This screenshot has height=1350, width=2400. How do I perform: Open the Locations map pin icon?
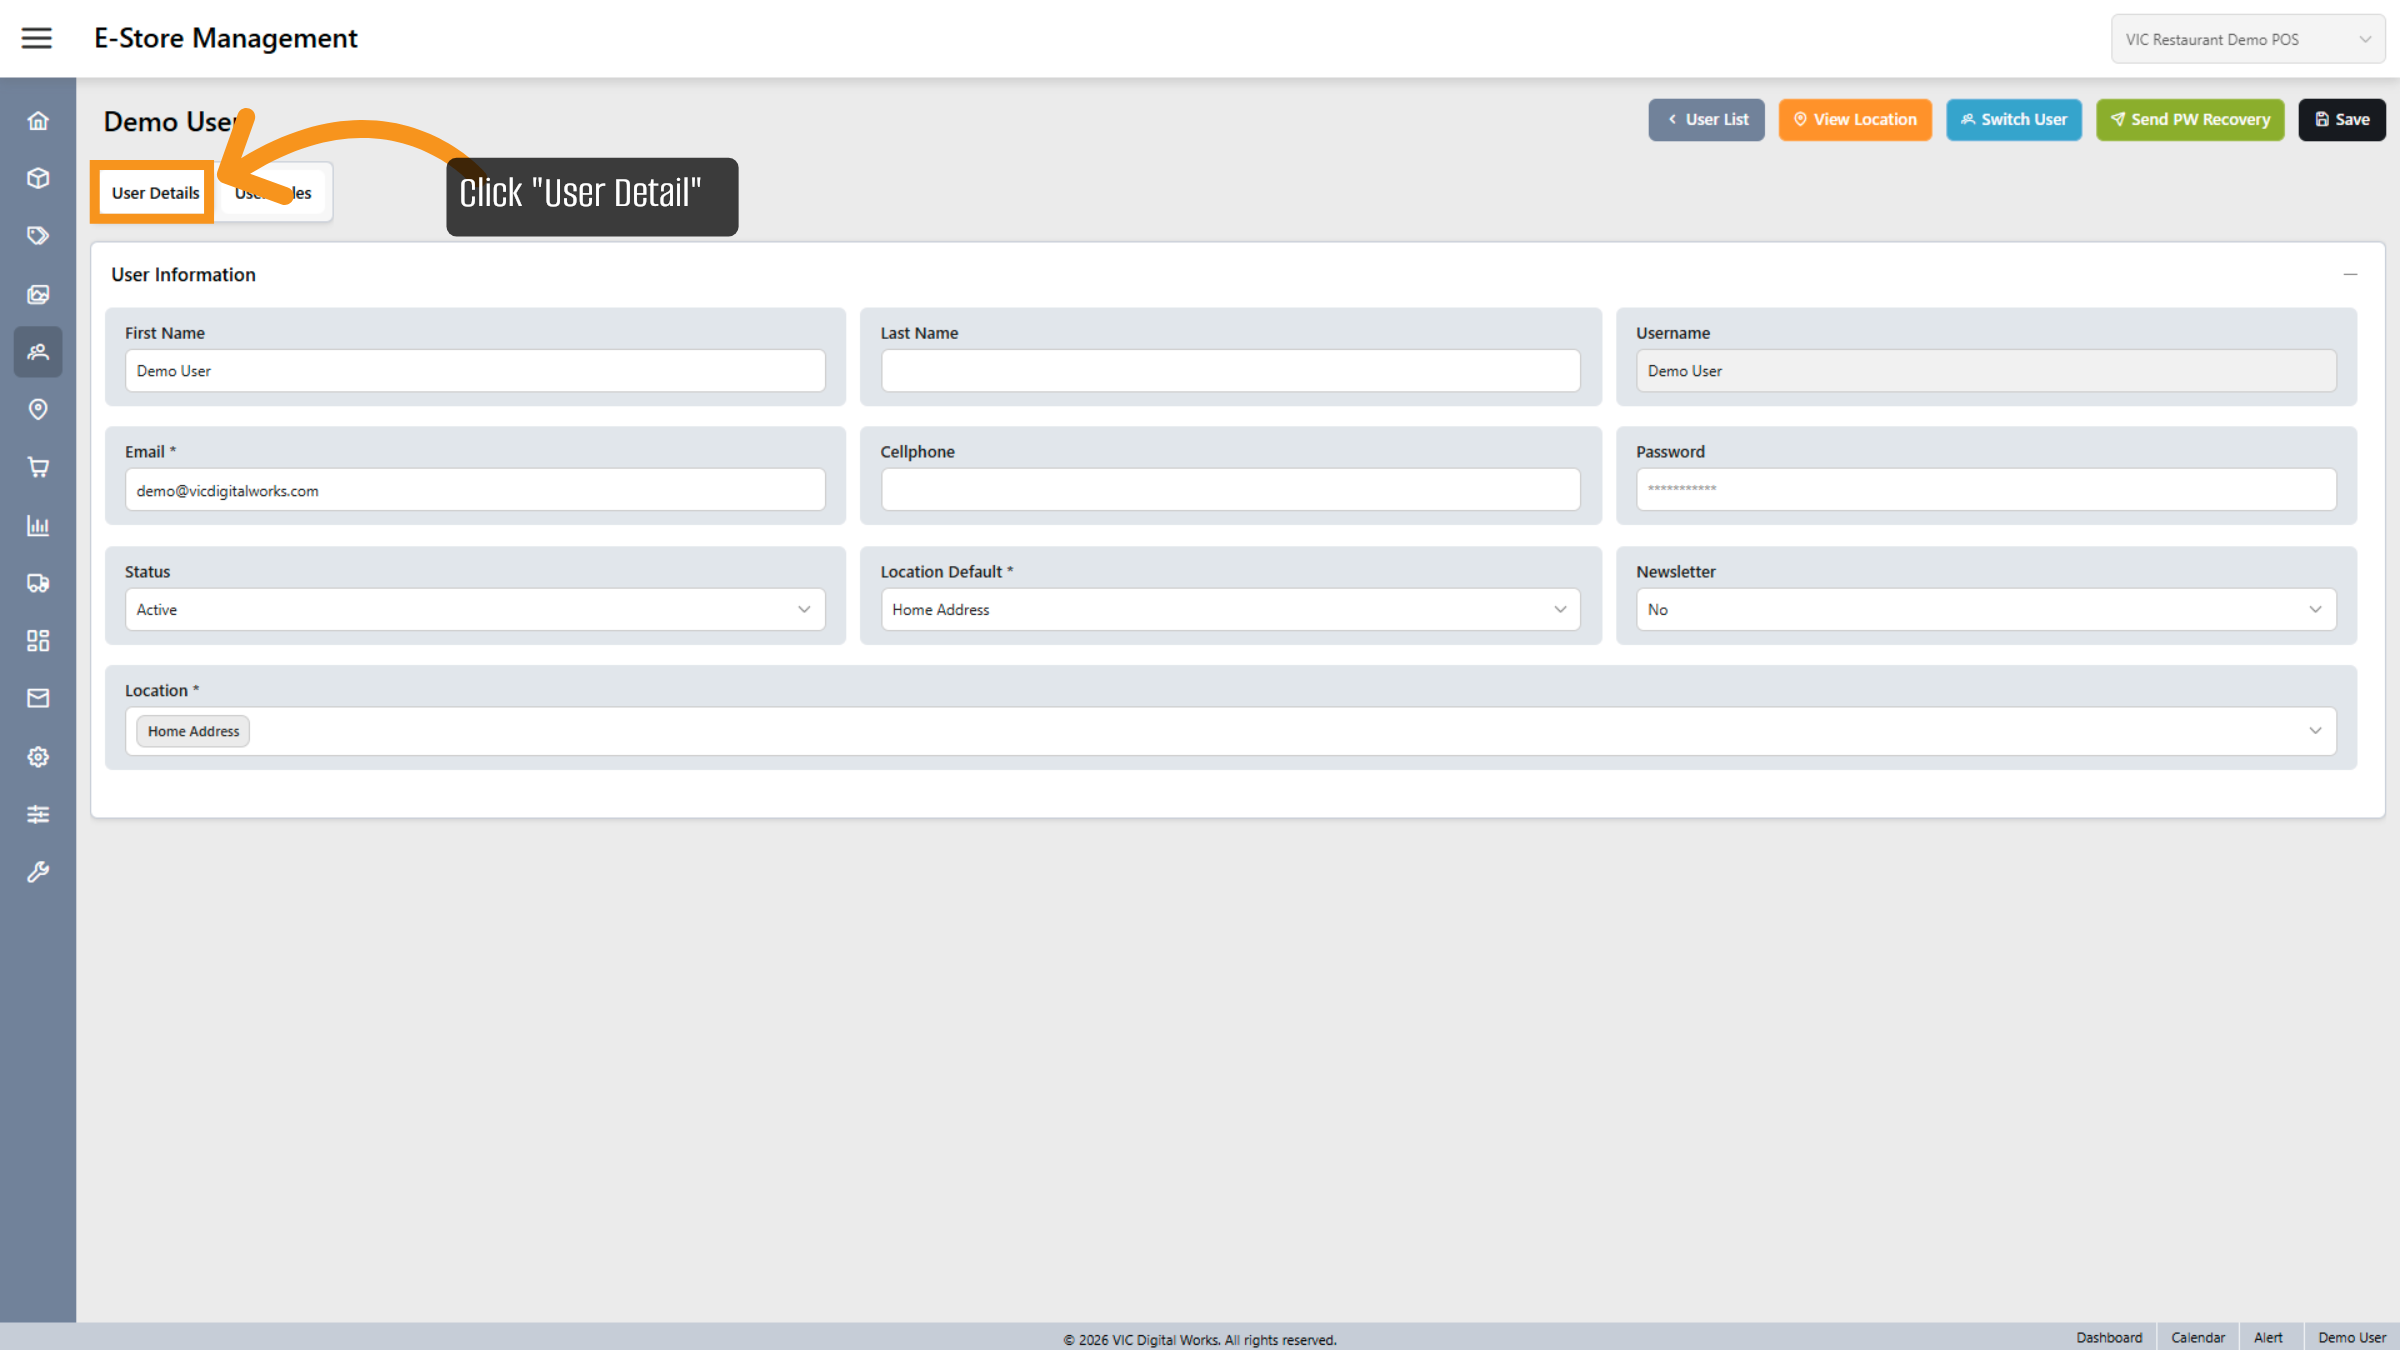click(38, 409)
